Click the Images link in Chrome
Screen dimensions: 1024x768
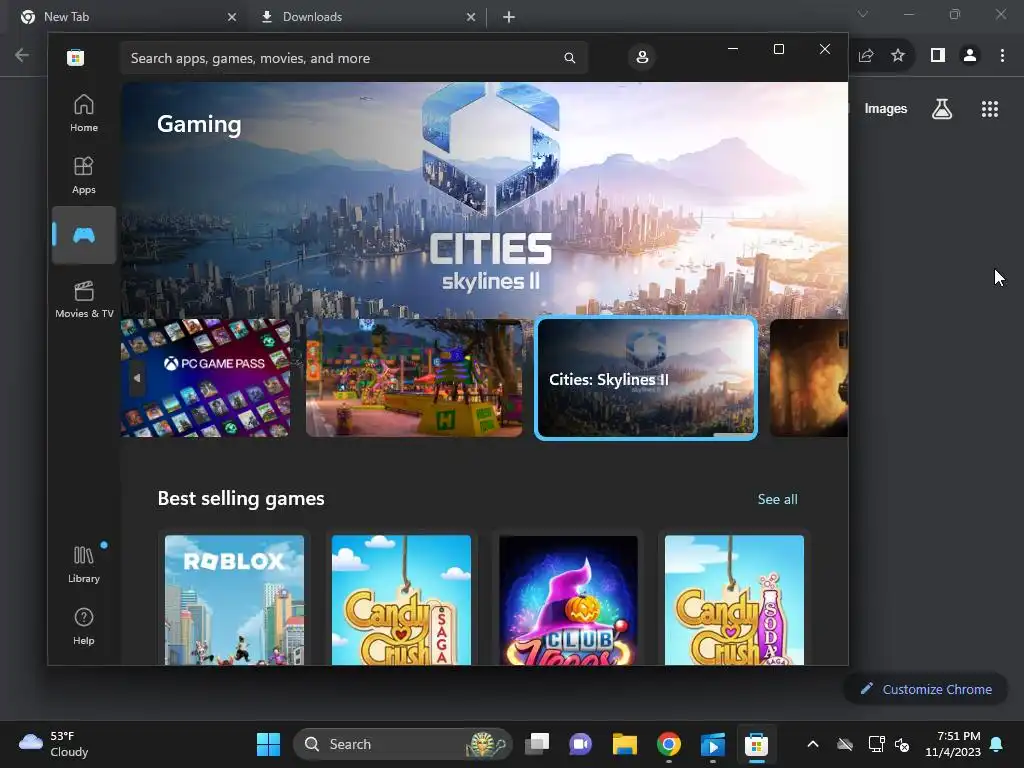886,108
